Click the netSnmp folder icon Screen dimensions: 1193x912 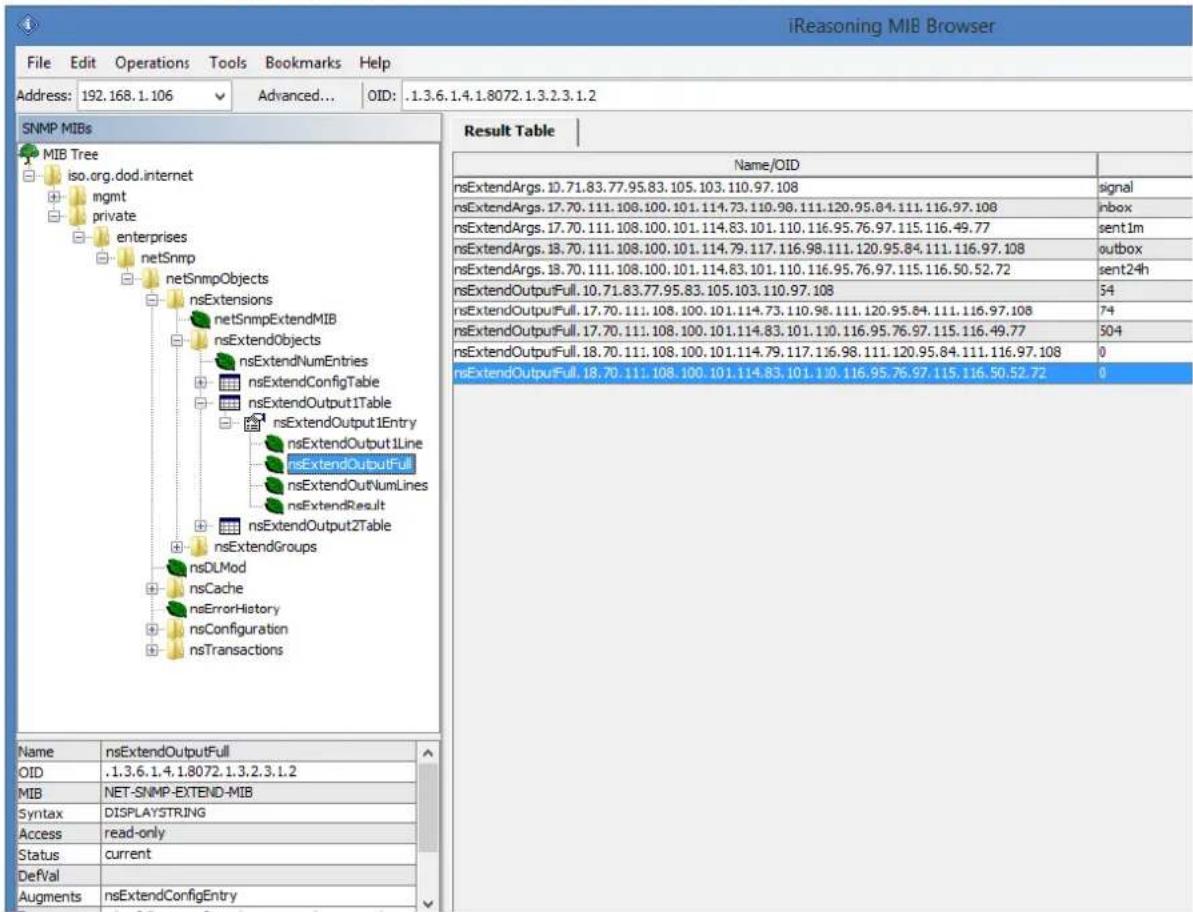126,258
